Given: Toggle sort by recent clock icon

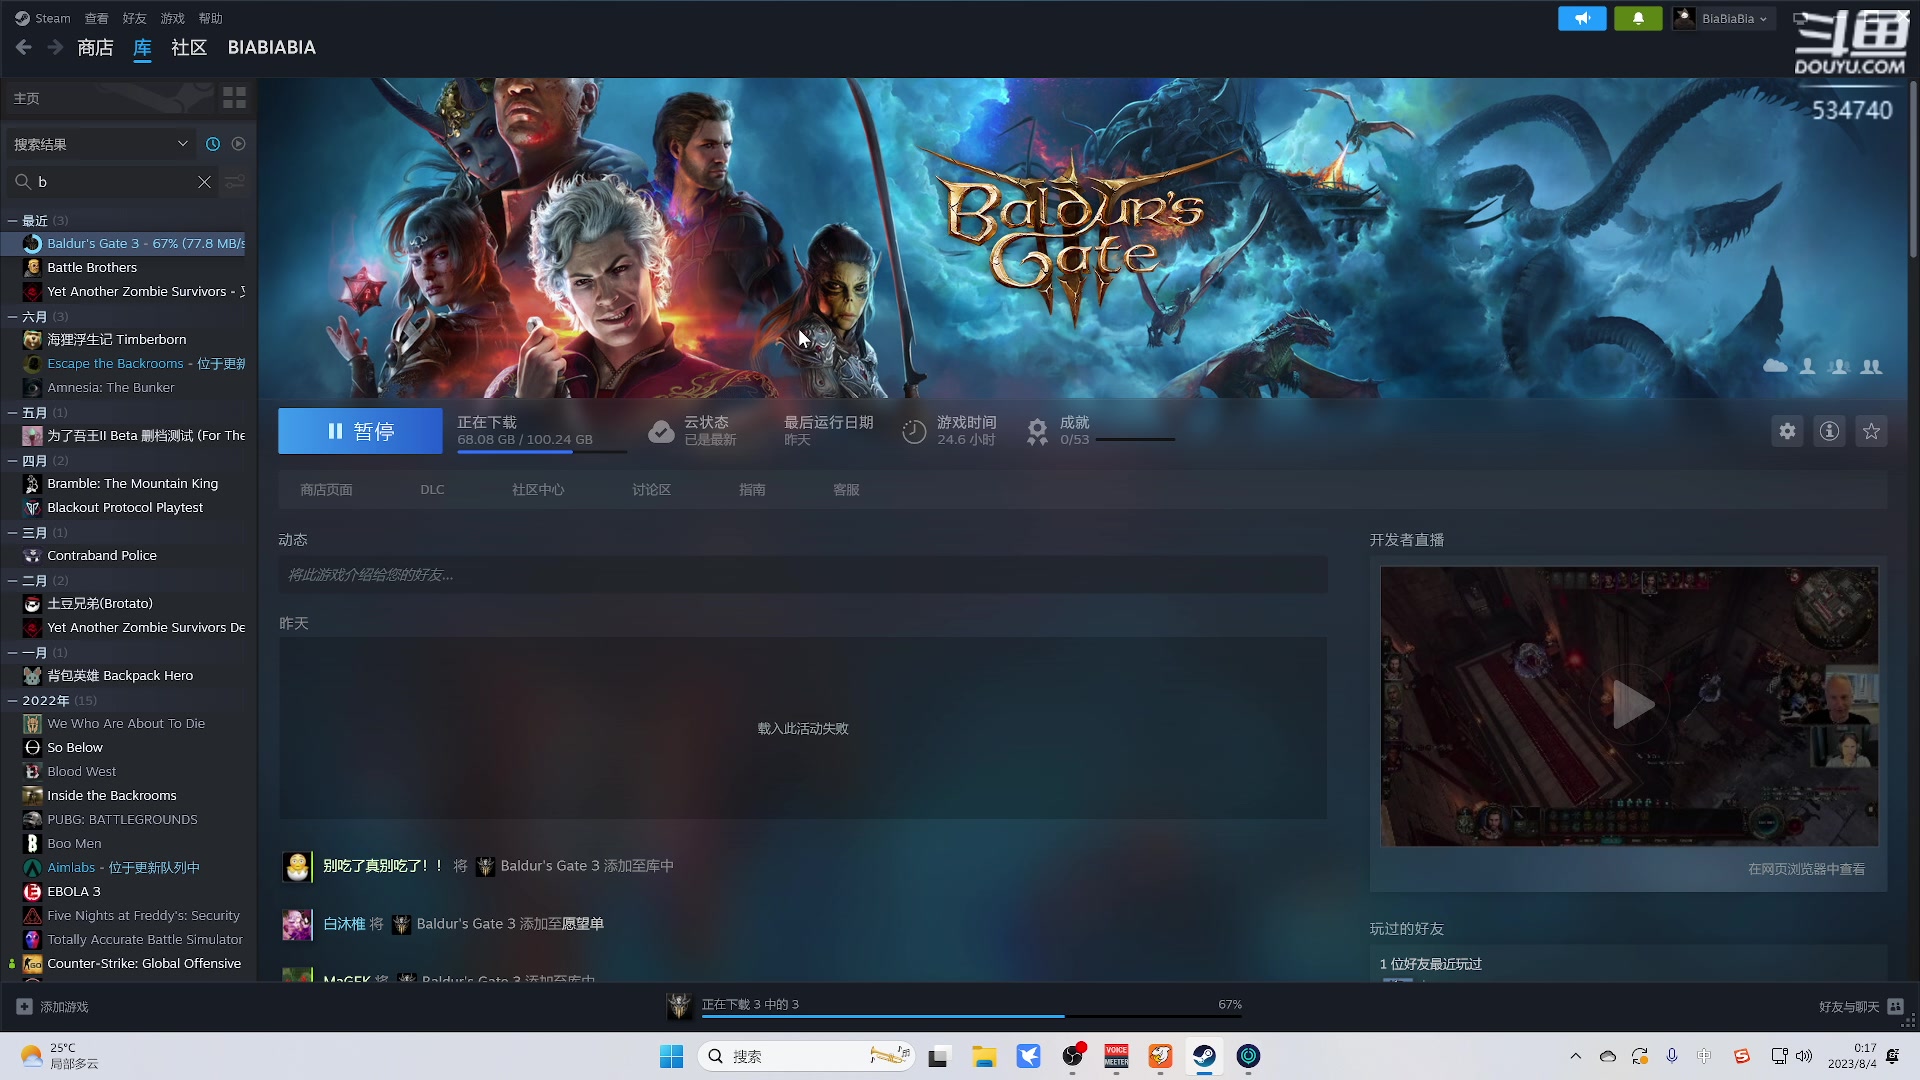Looking at the screenshot, I should (213, 144).
